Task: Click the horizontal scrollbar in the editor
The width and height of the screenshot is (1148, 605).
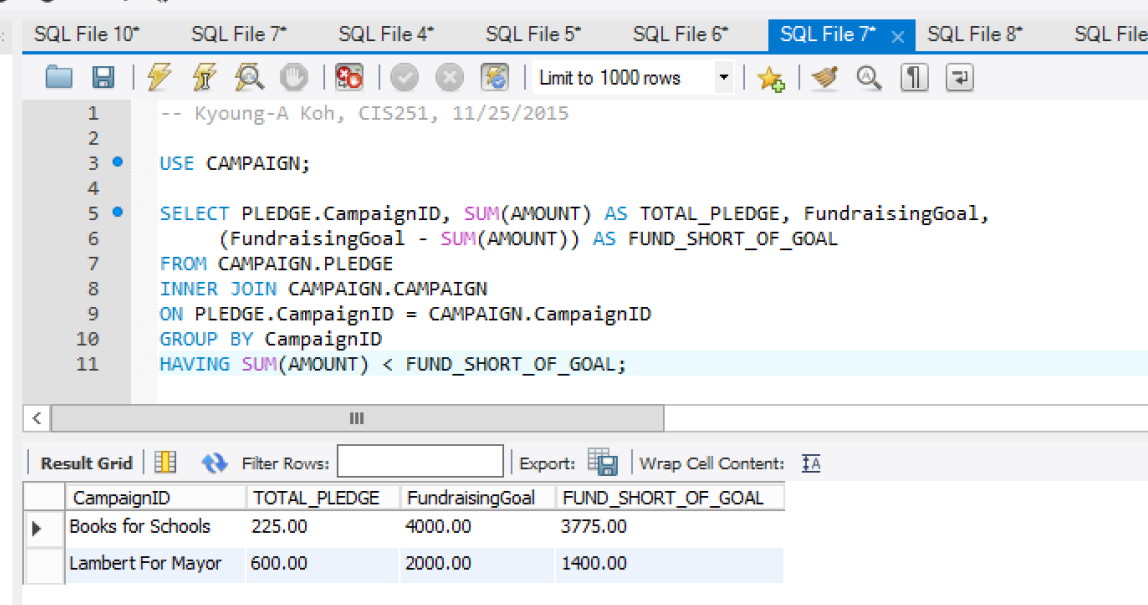Action: coord(356,418)
